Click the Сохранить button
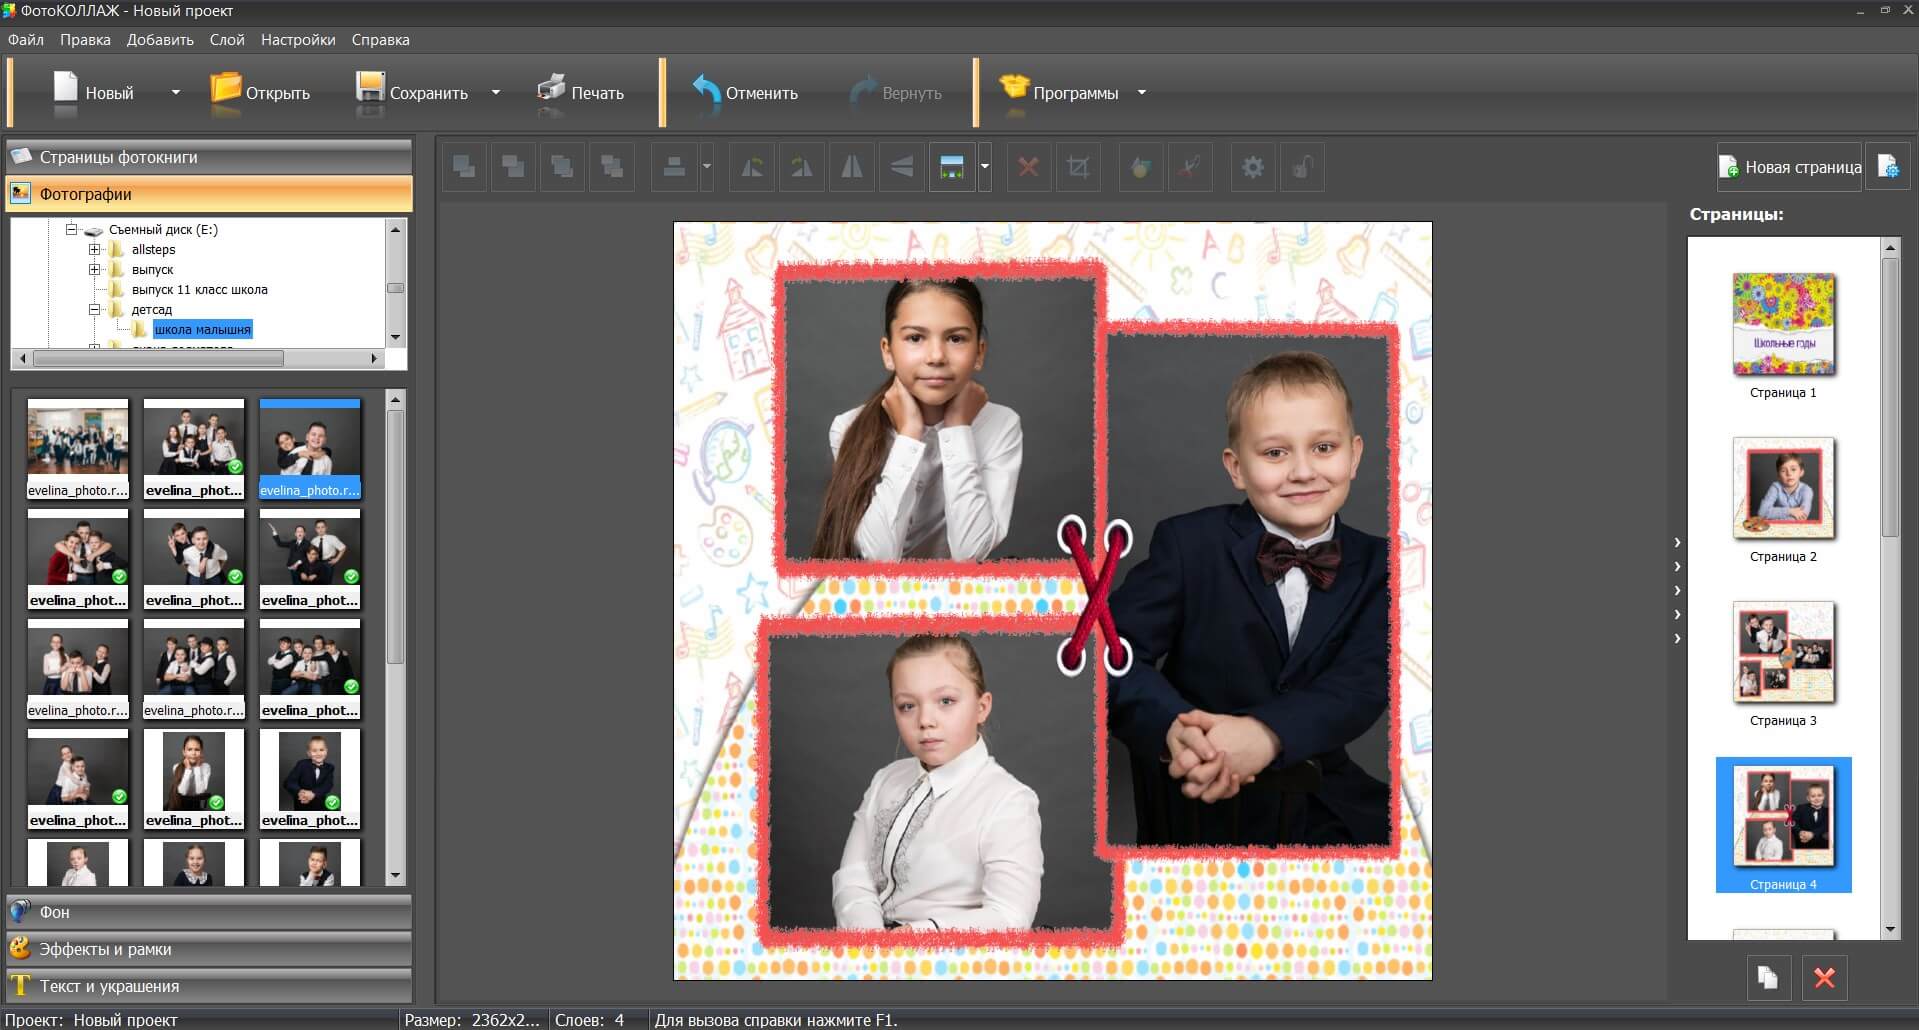 [x=412, y=92]
